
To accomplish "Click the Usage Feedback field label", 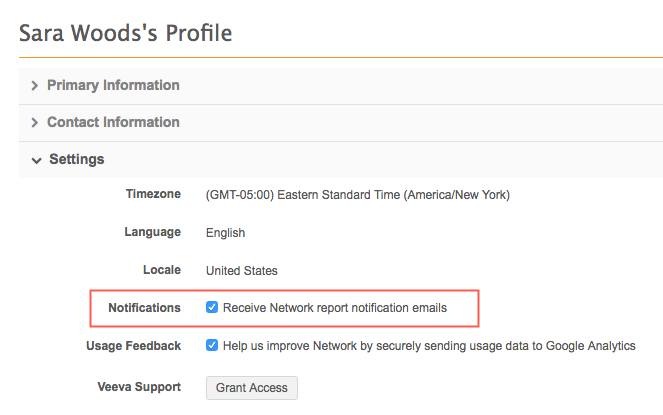I will 133,346.
